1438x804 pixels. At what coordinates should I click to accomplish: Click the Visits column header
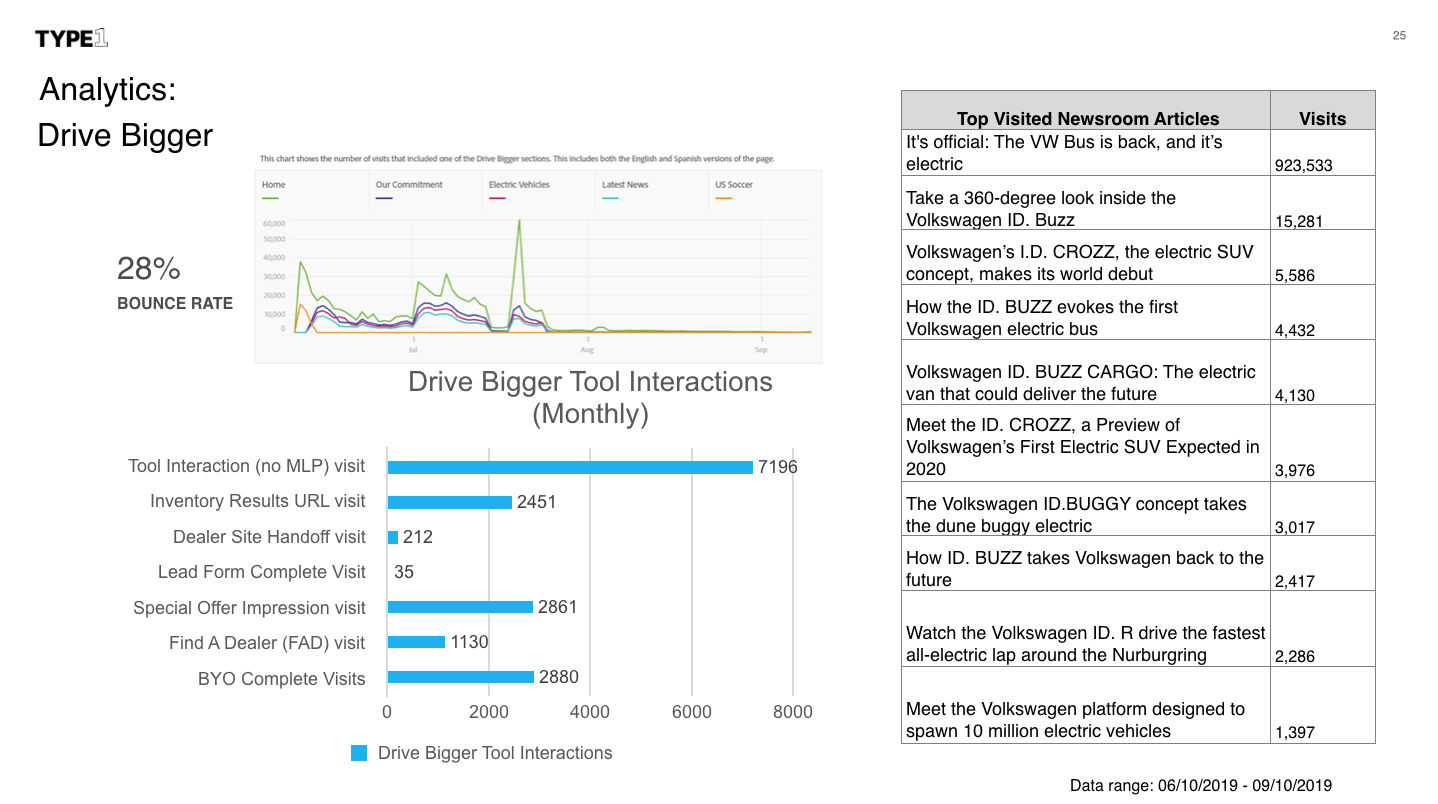(x=1322, y=118)
